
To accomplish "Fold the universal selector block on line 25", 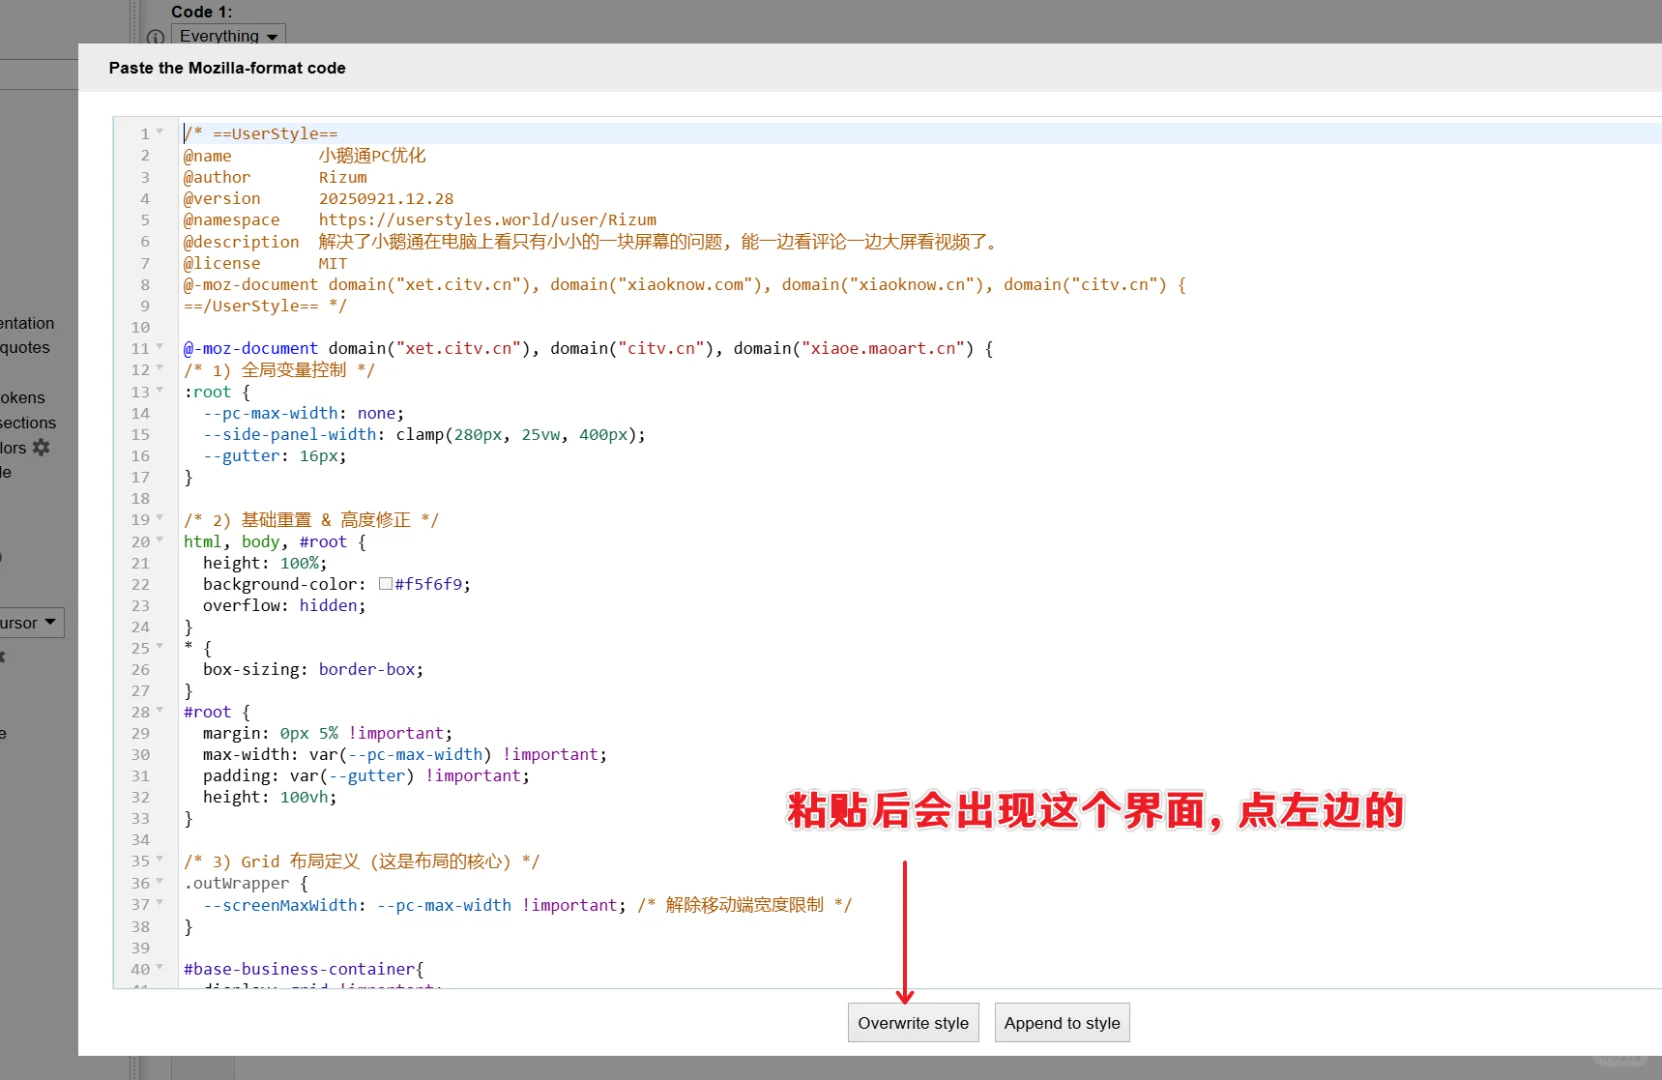I will [x=160, y=648].
